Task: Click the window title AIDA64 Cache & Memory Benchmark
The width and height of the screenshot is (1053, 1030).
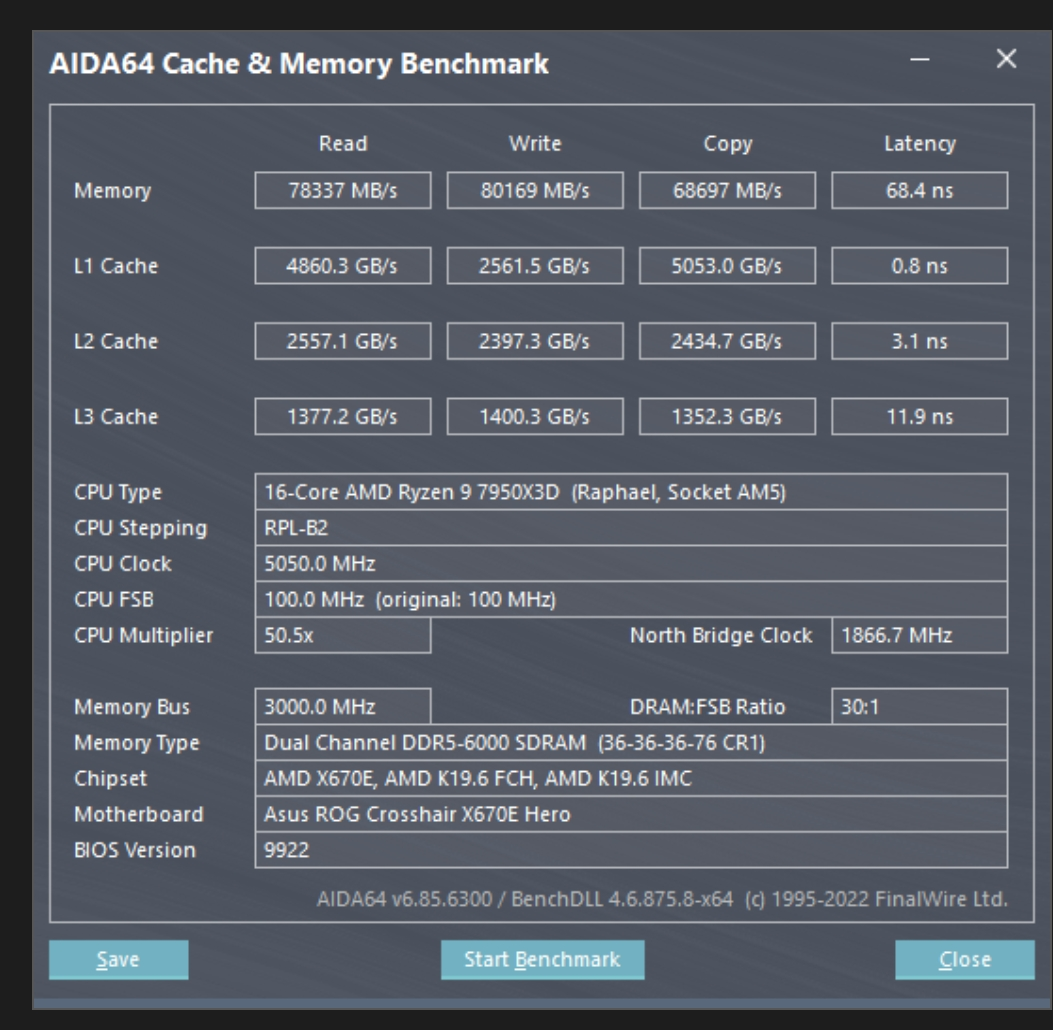Action: tap(299, 64)
